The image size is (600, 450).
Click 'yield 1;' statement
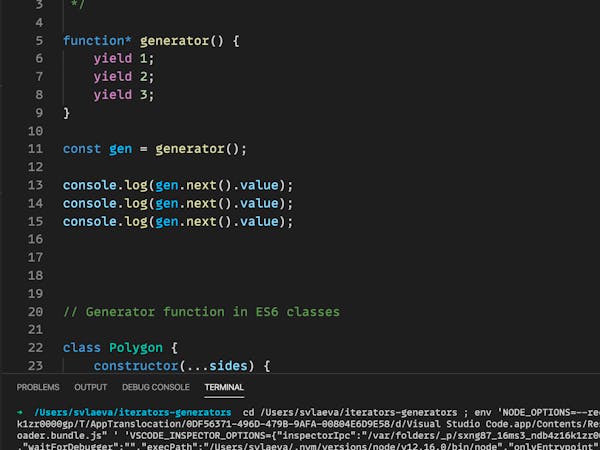pyautogui.click(x=124, y=59)
